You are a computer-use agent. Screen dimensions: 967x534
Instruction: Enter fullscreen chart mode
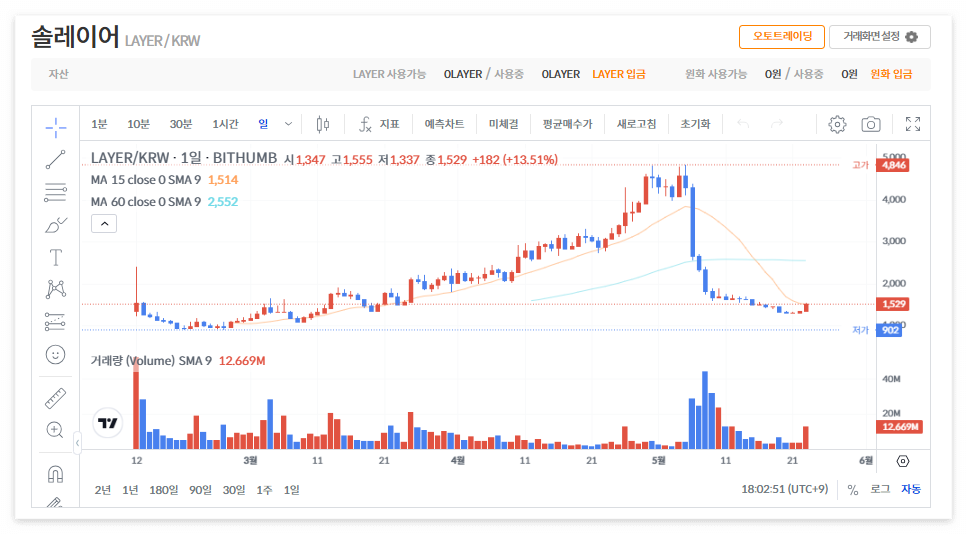point(913,125)
